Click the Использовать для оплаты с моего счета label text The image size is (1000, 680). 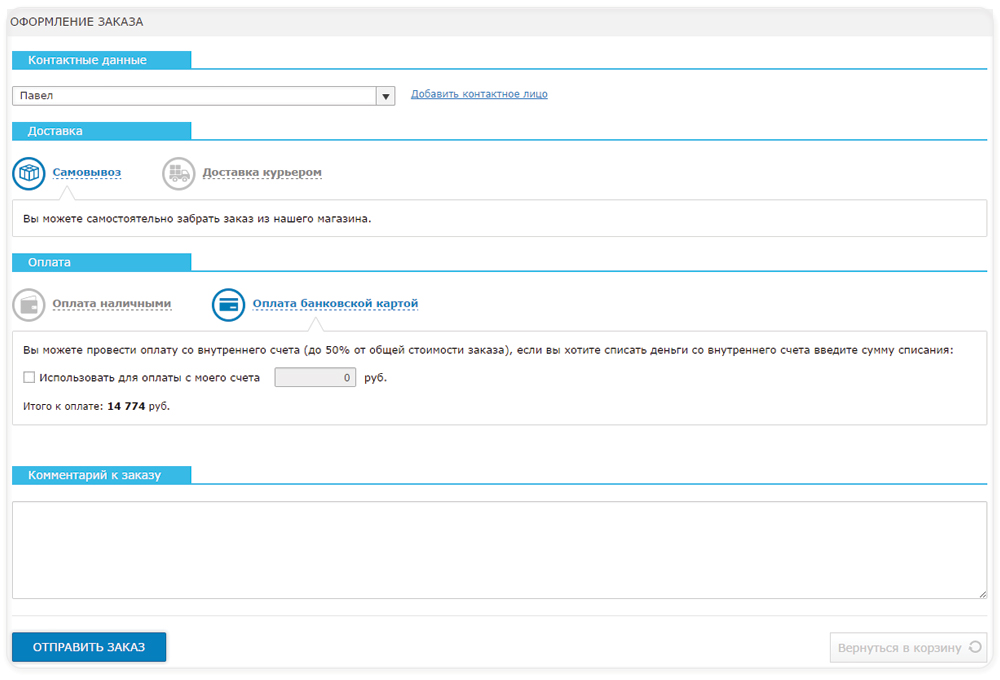(149, 378)
